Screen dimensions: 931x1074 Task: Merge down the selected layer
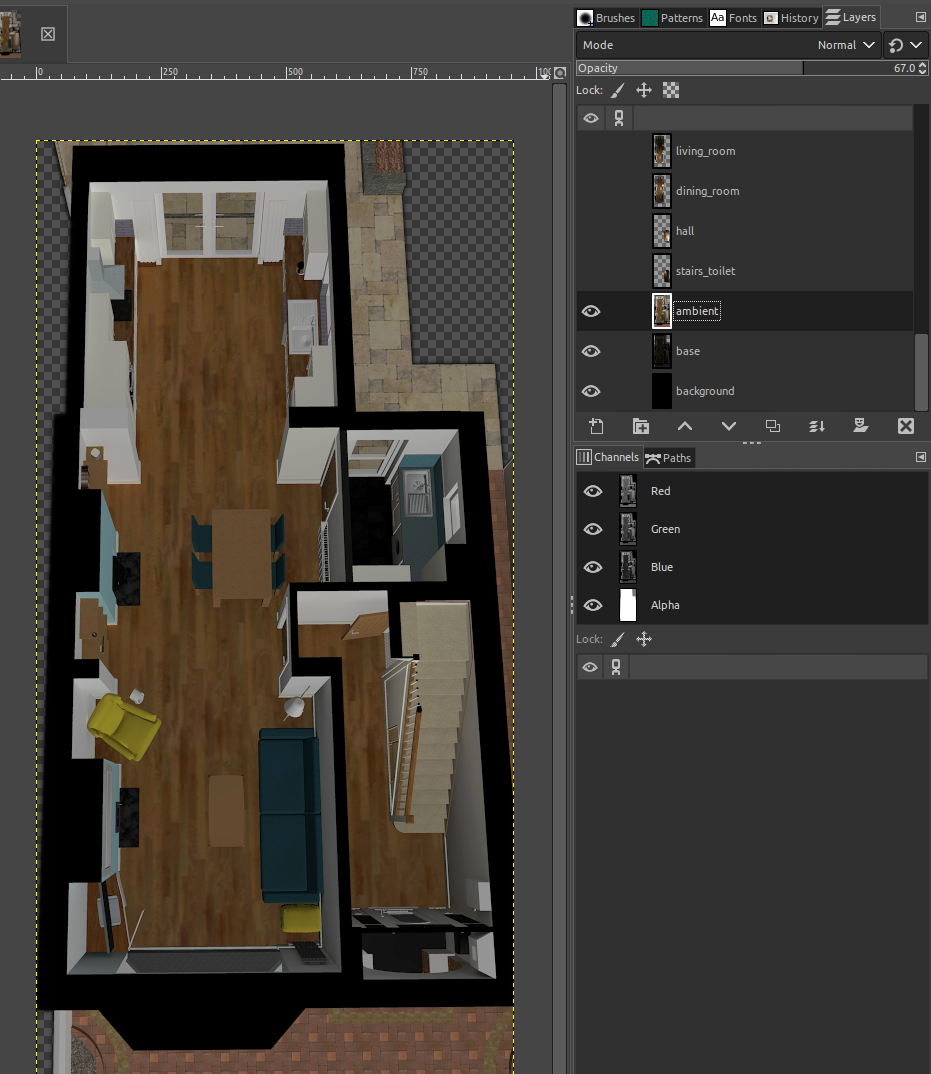coord(816,426)
